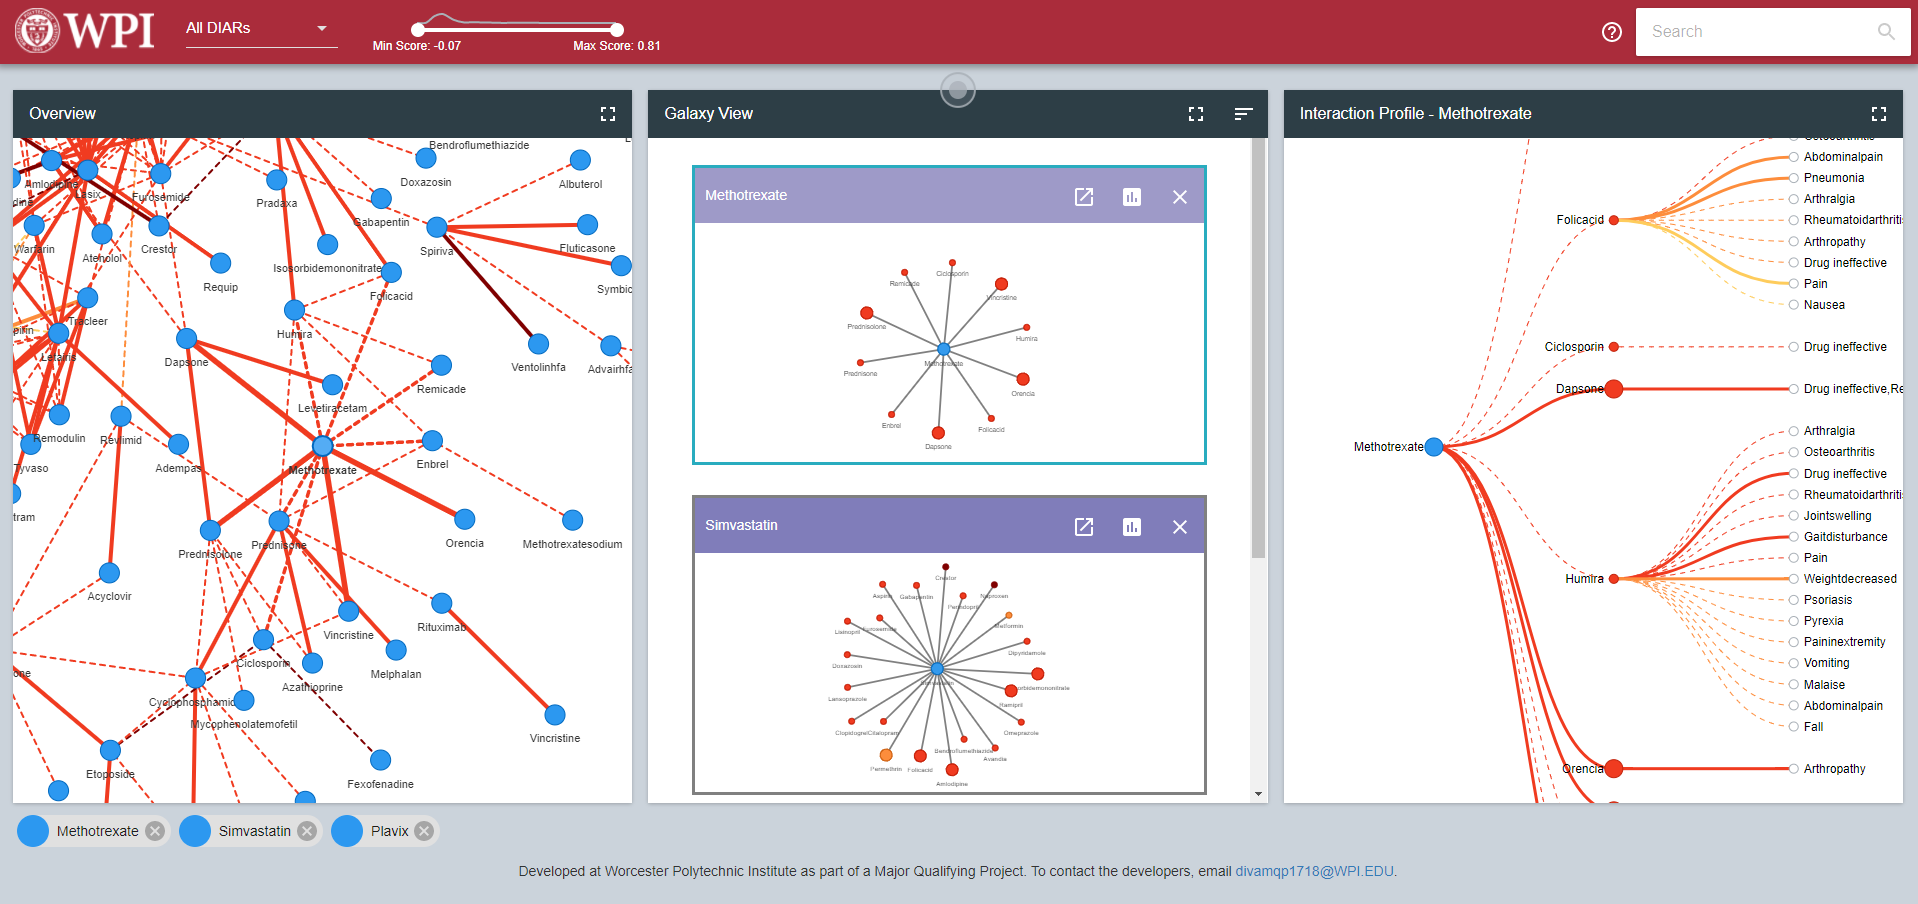Screen dimensions: 1918x904
Task: Click the circular drag handle above Galaxy View
Action: click(957, 91)
